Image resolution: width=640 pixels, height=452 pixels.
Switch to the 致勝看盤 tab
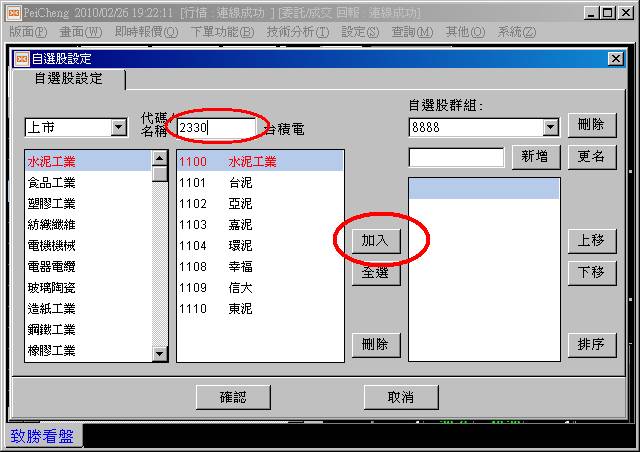pyautogui.click(x=42, y=436)
